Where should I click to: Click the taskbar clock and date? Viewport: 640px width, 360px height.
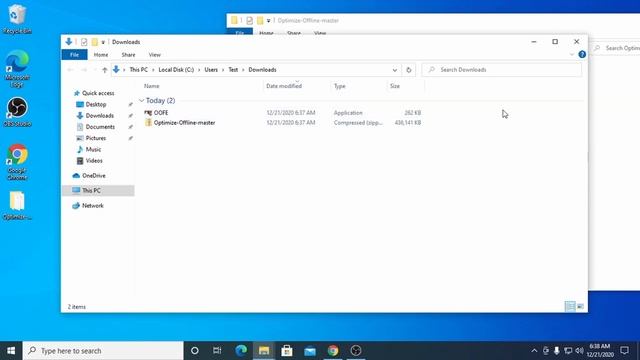click(x=600, y=351)
